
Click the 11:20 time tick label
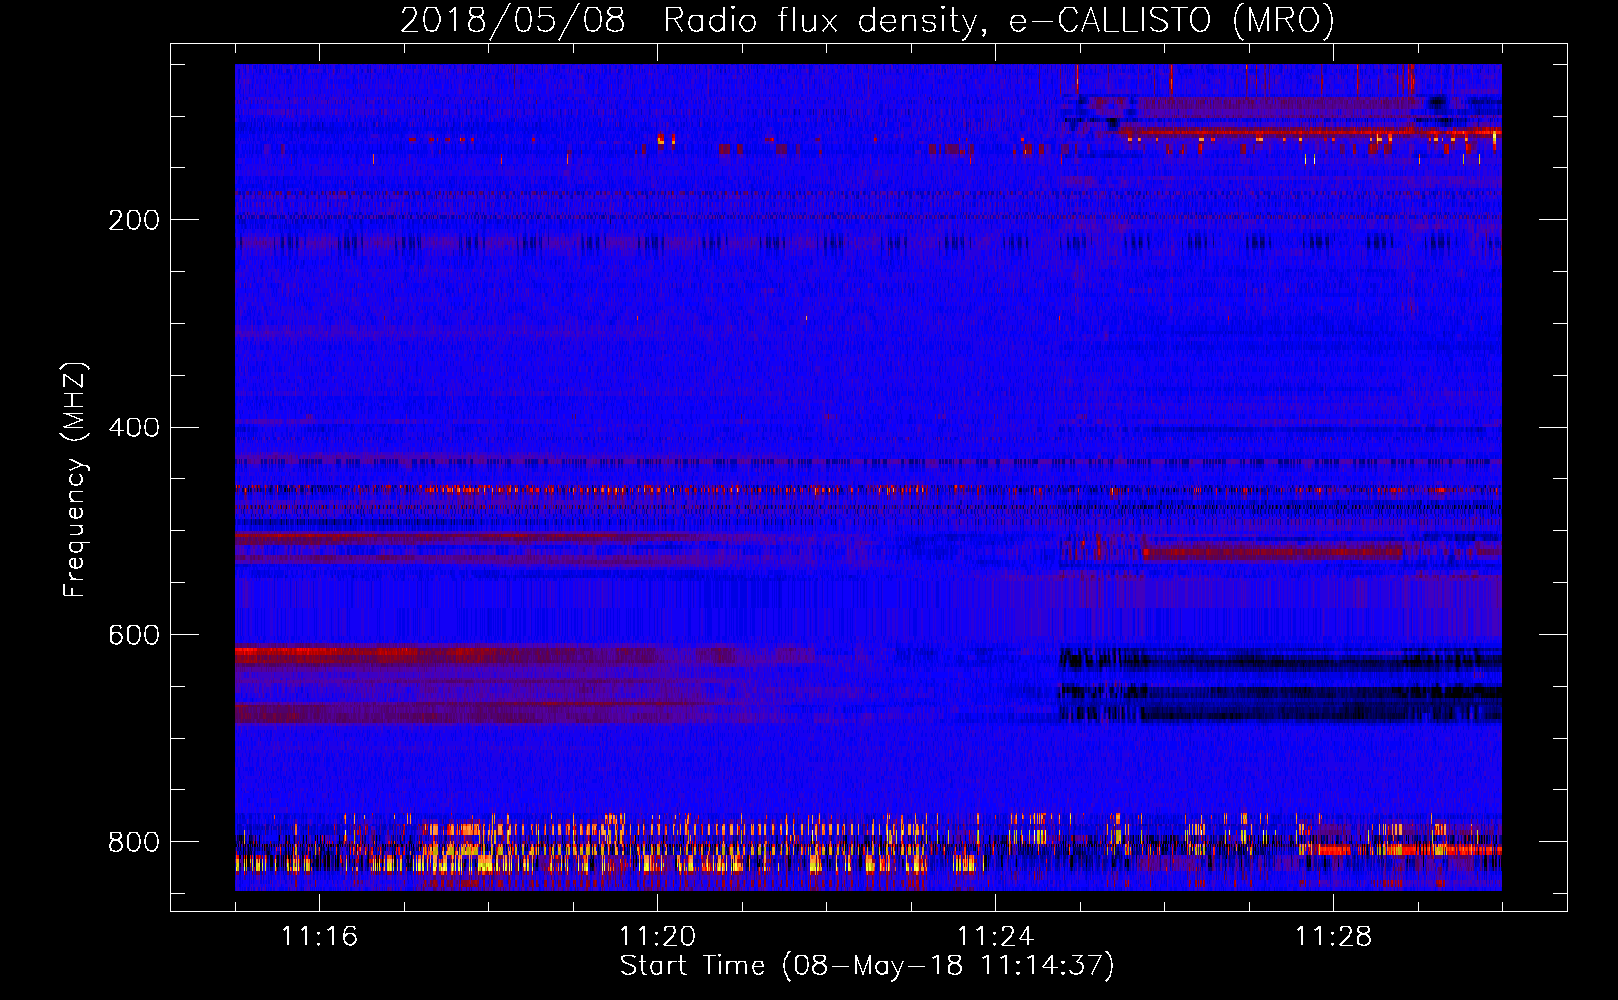(657, 936)
